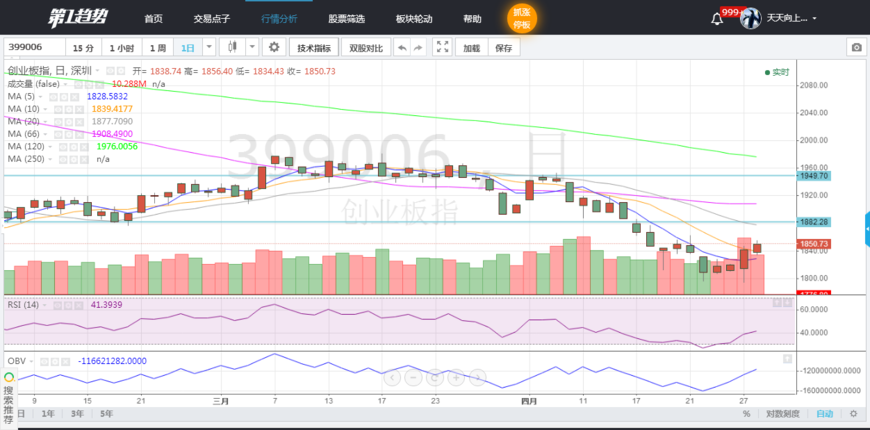This screenshot has width=870, height=430.
Task: Open settings for MA (20) indicator
Action: (69, 122)
